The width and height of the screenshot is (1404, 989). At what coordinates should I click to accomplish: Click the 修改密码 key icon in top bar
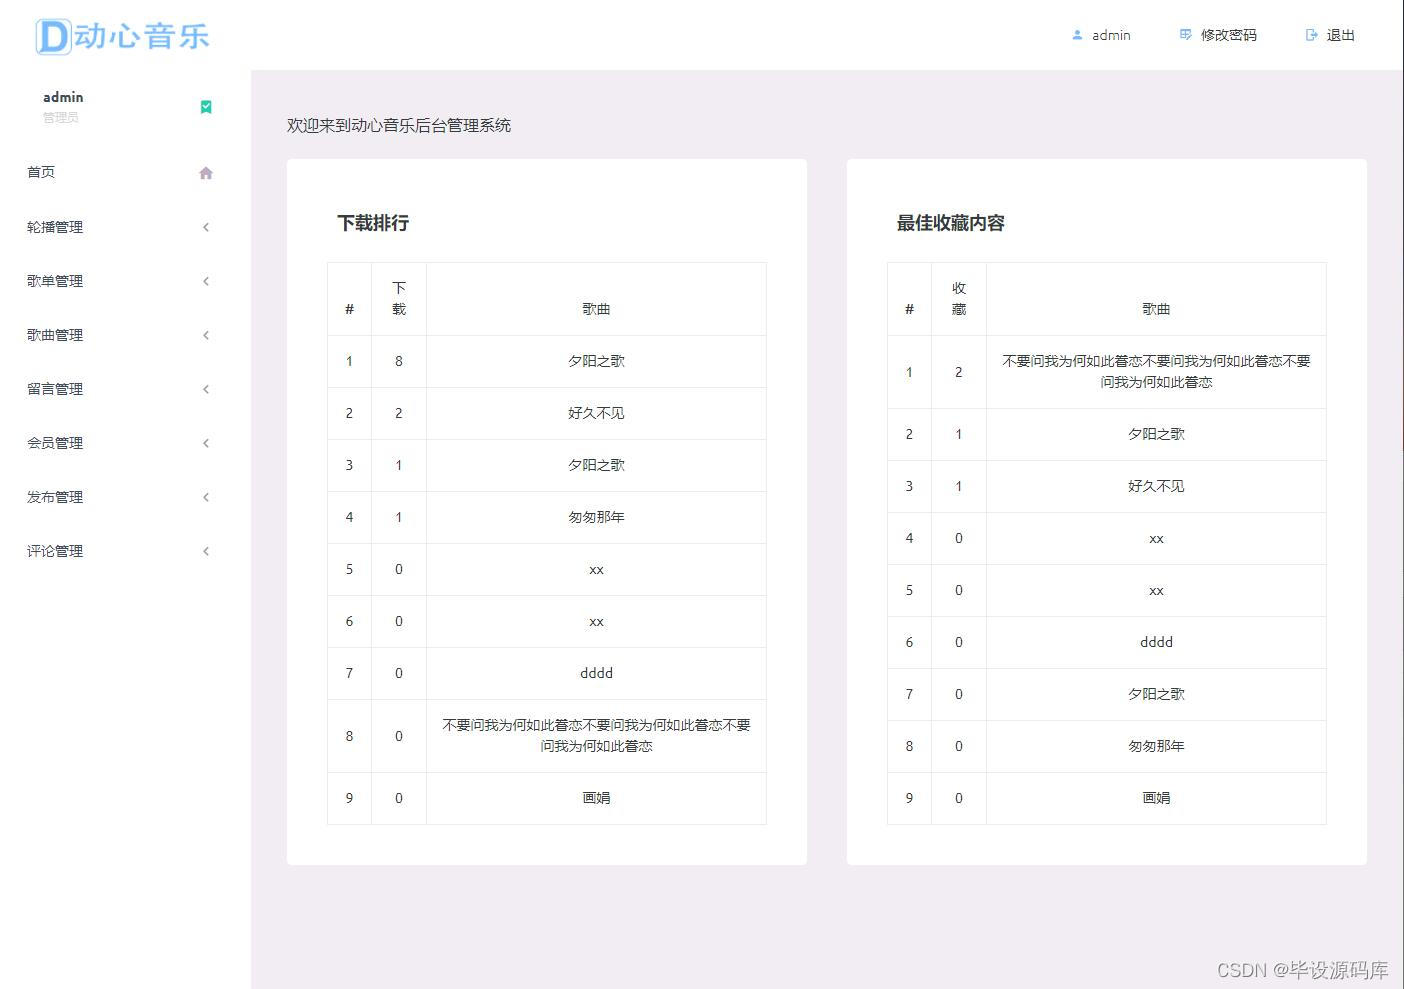[1185, 35]
